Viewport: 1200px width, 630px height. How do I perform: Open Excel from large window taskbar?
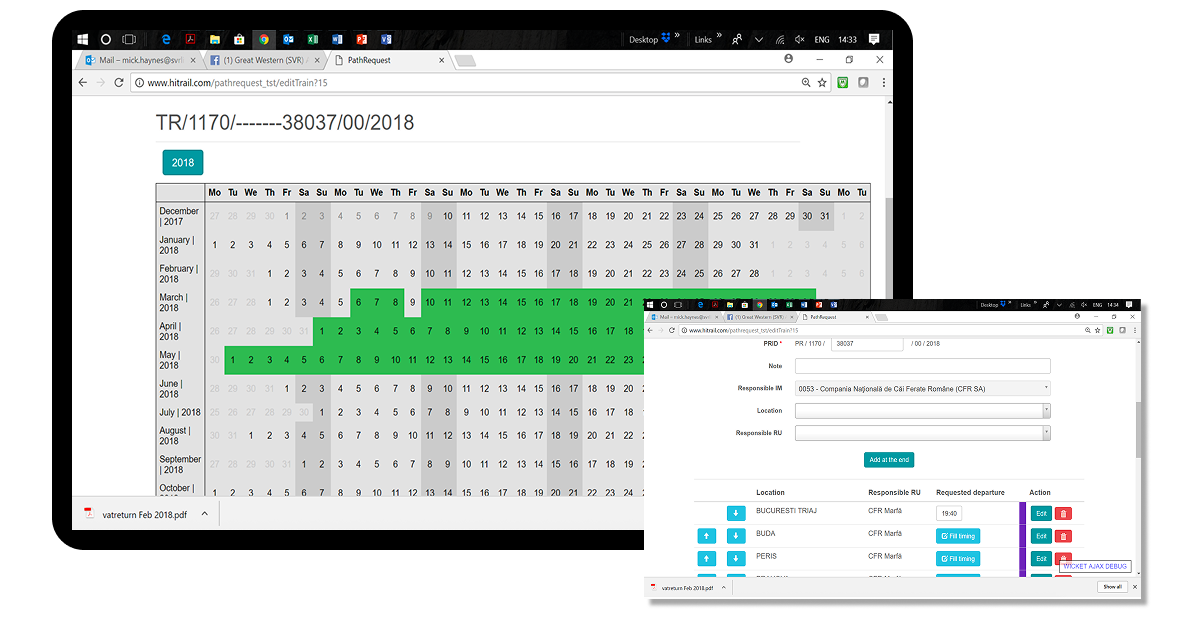[x=313, y=40]
